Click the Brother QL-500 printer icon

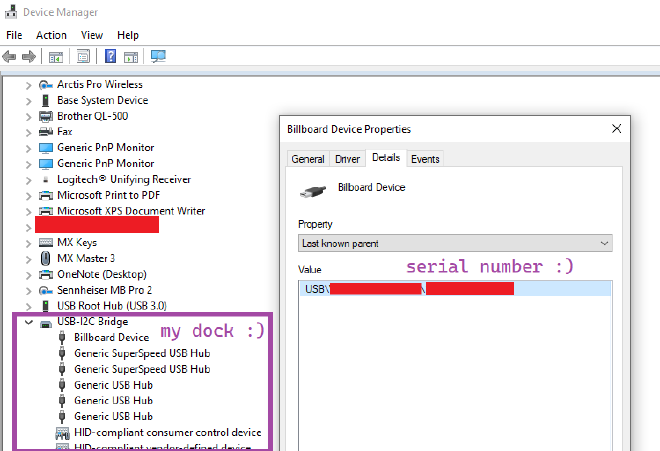click(45, 116)
